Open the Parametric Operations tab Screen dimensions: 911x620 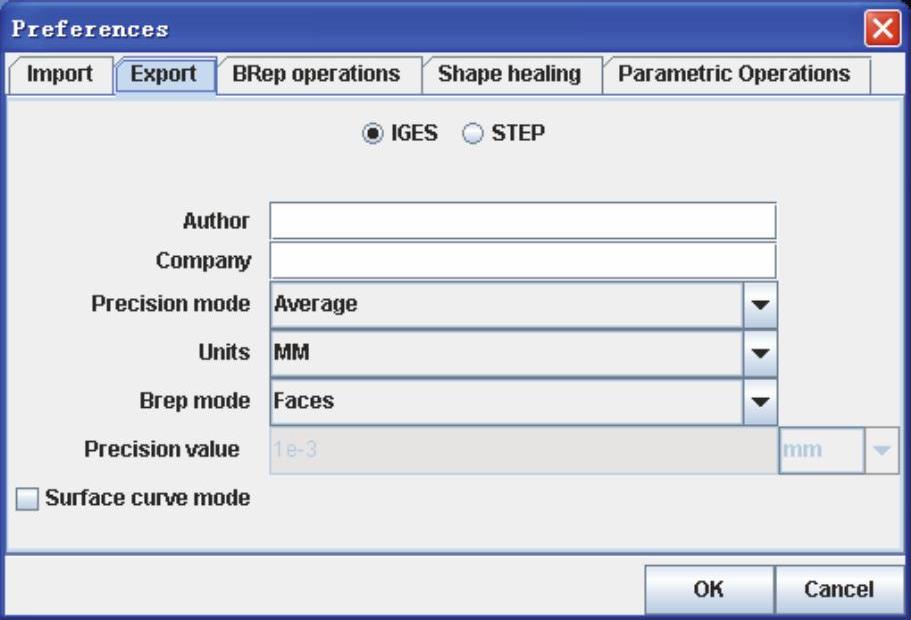click(x=734, y=75)
